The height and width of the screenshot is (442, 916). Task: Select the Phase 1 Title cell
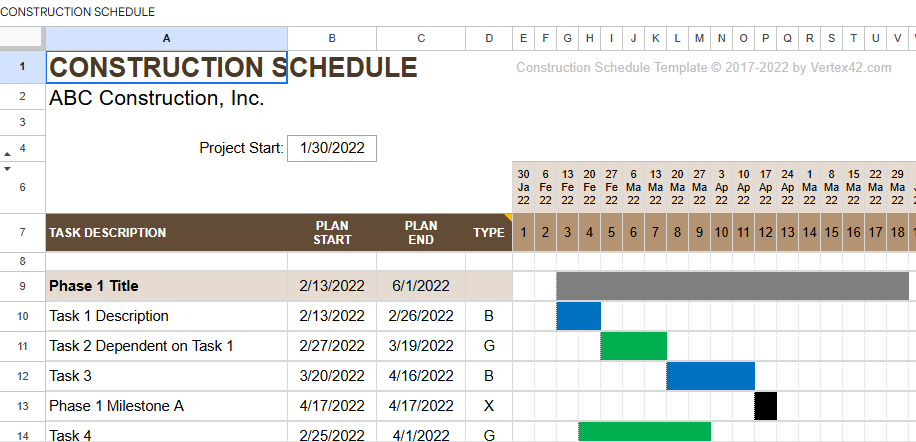pyautogui.click(x=166, y=286)
